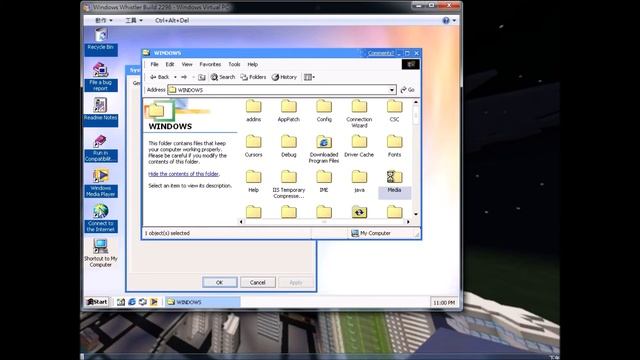Select the Run in Compatibility desktop icon
The height and width of the screenshot is (360, 640).
click(100, 148)
